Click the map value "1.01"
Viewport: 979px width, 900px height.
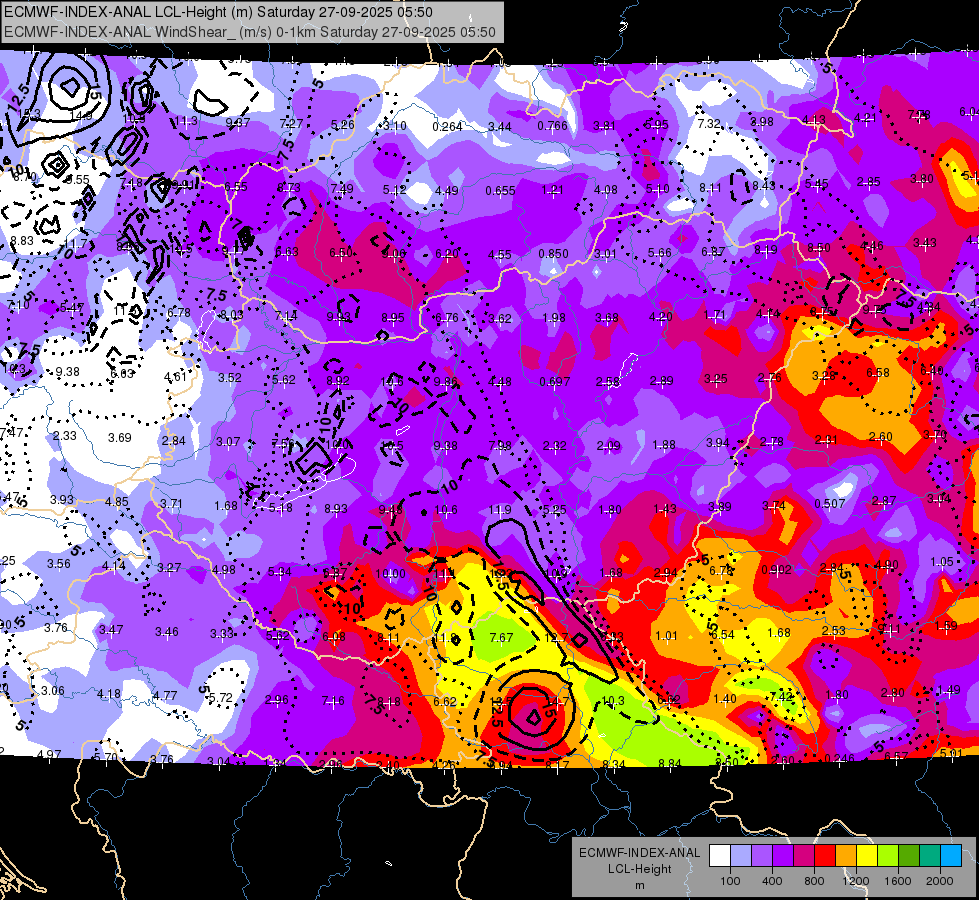point(666,636)
